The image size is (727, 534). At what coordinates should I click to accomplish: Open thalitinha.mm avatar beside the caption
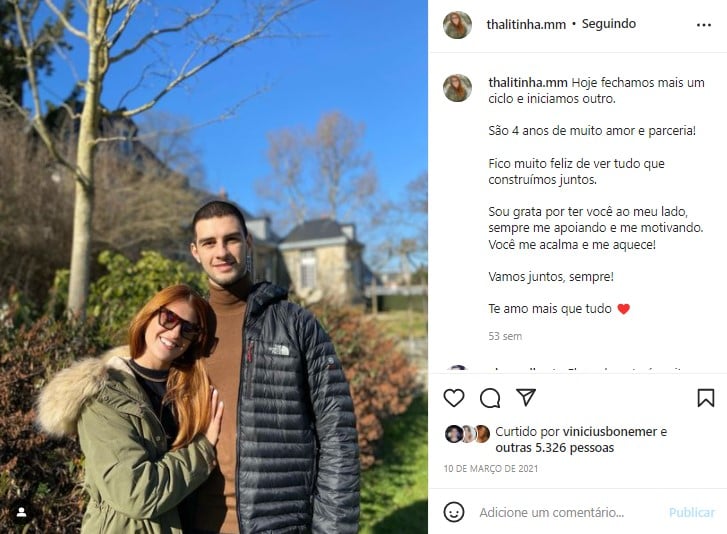click(x=457, y=88)
